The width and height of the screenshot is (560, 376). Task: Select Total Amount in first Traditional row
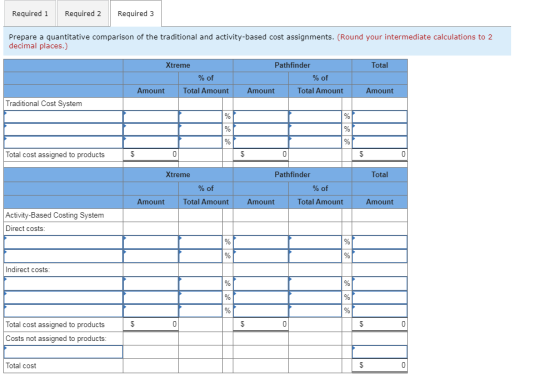380,116
